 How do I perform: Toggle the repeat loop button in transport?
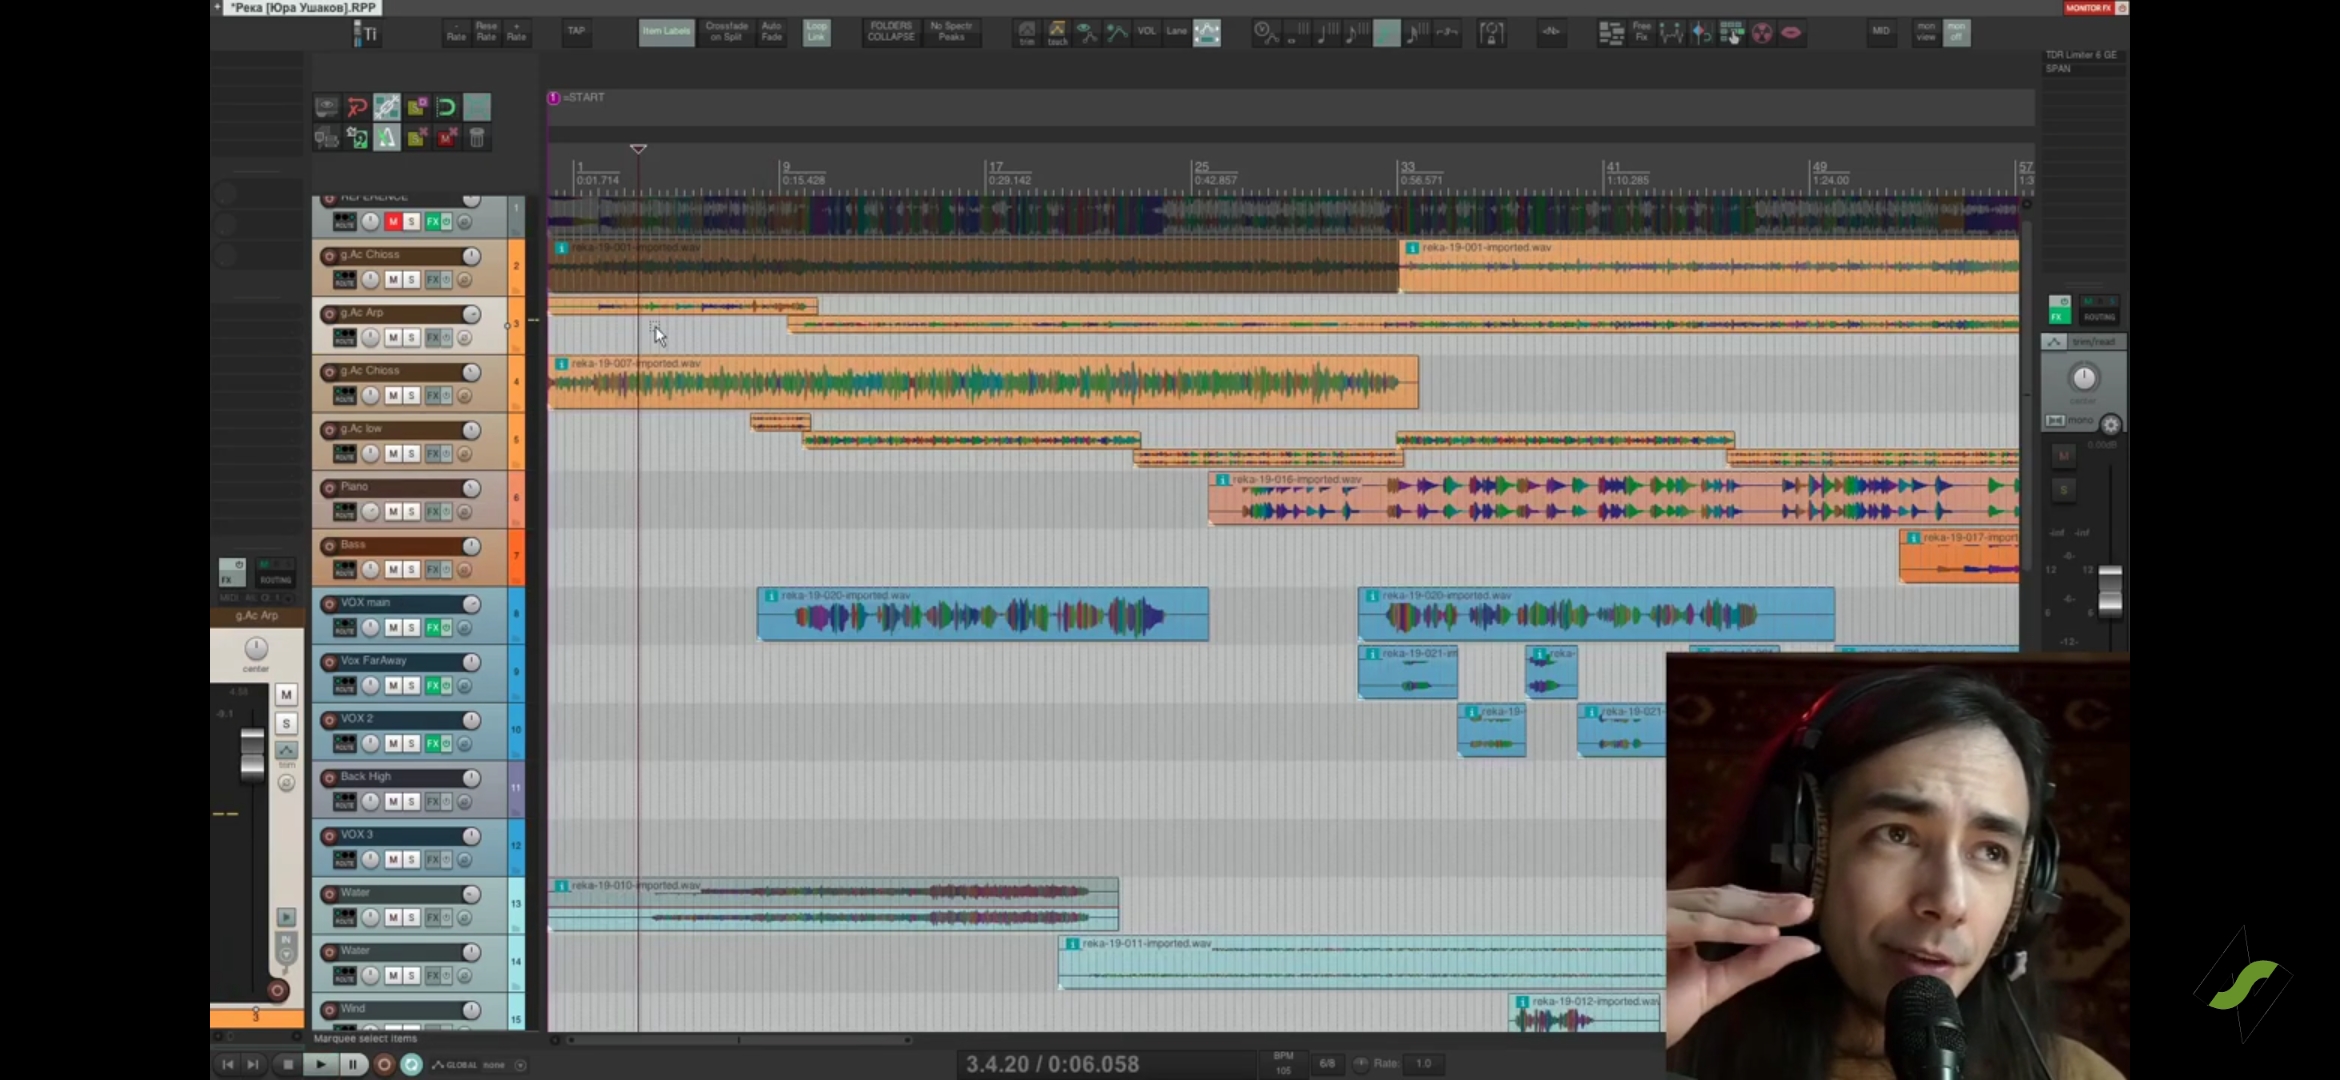click(411, 1064)
